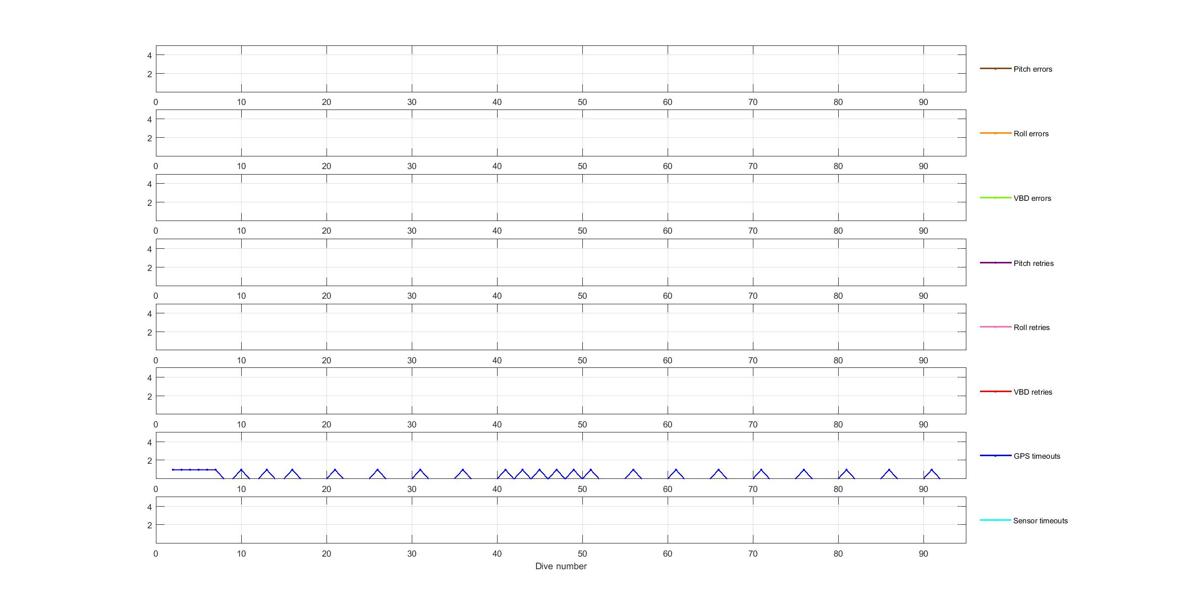The width and height of the screenshot is (1200, 611).
Task: Select the "Pitch errors" legend label
Action: [1032, 69]
